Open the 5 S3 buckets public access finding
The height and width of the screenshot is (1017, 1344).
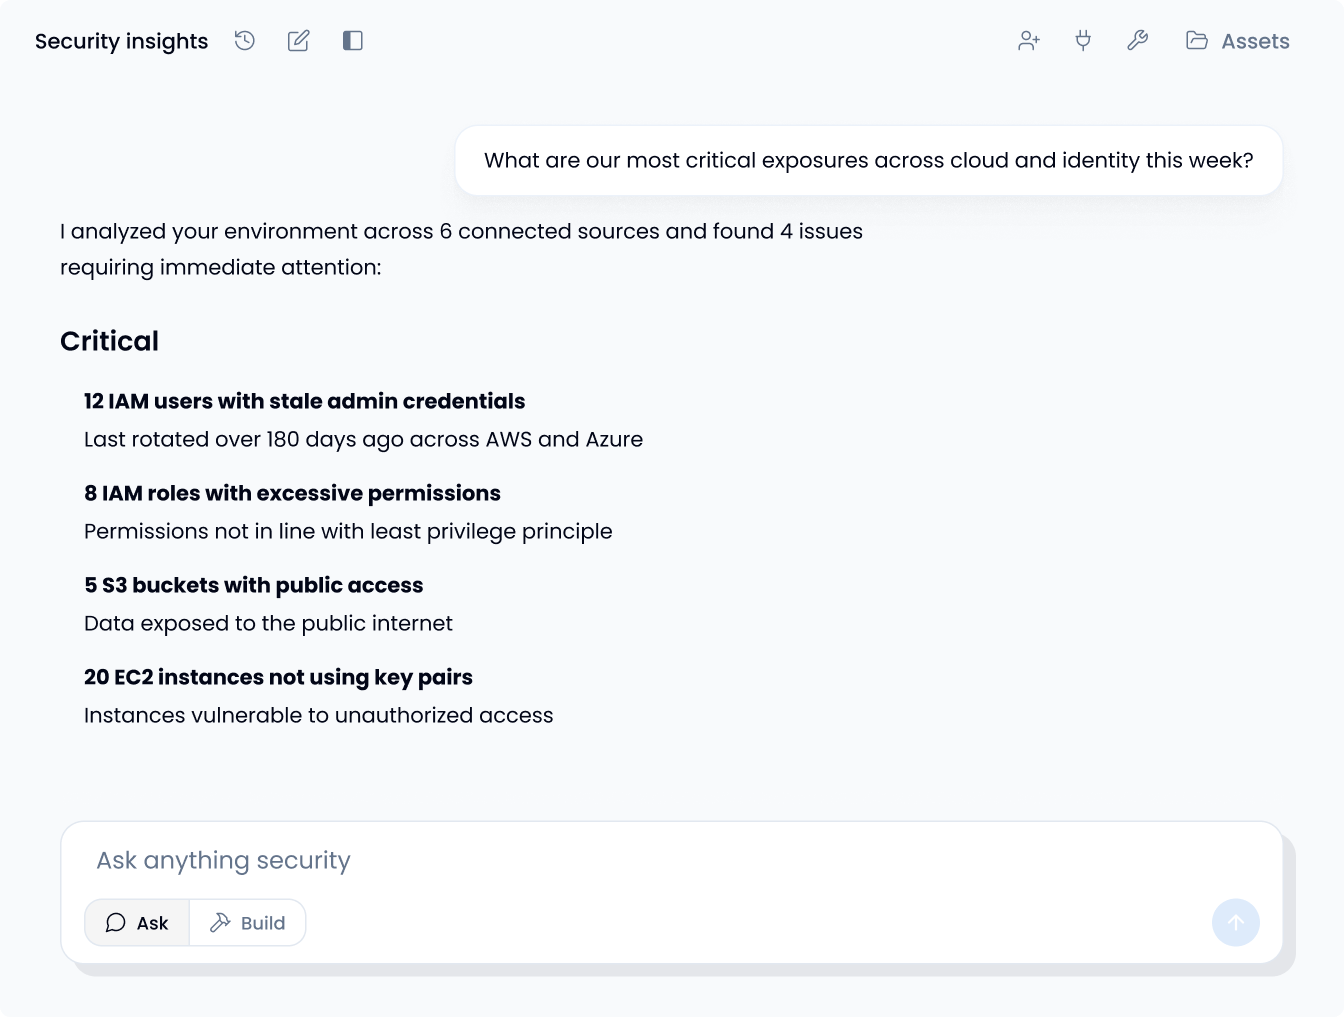coord(253,585)
